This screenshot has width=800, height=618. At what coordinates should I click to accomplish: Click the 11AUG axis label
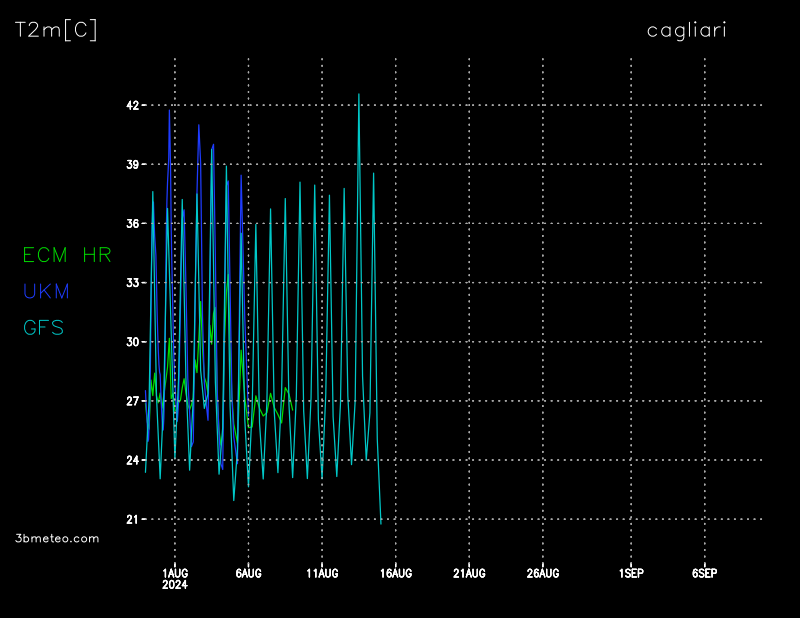point(322,573)
